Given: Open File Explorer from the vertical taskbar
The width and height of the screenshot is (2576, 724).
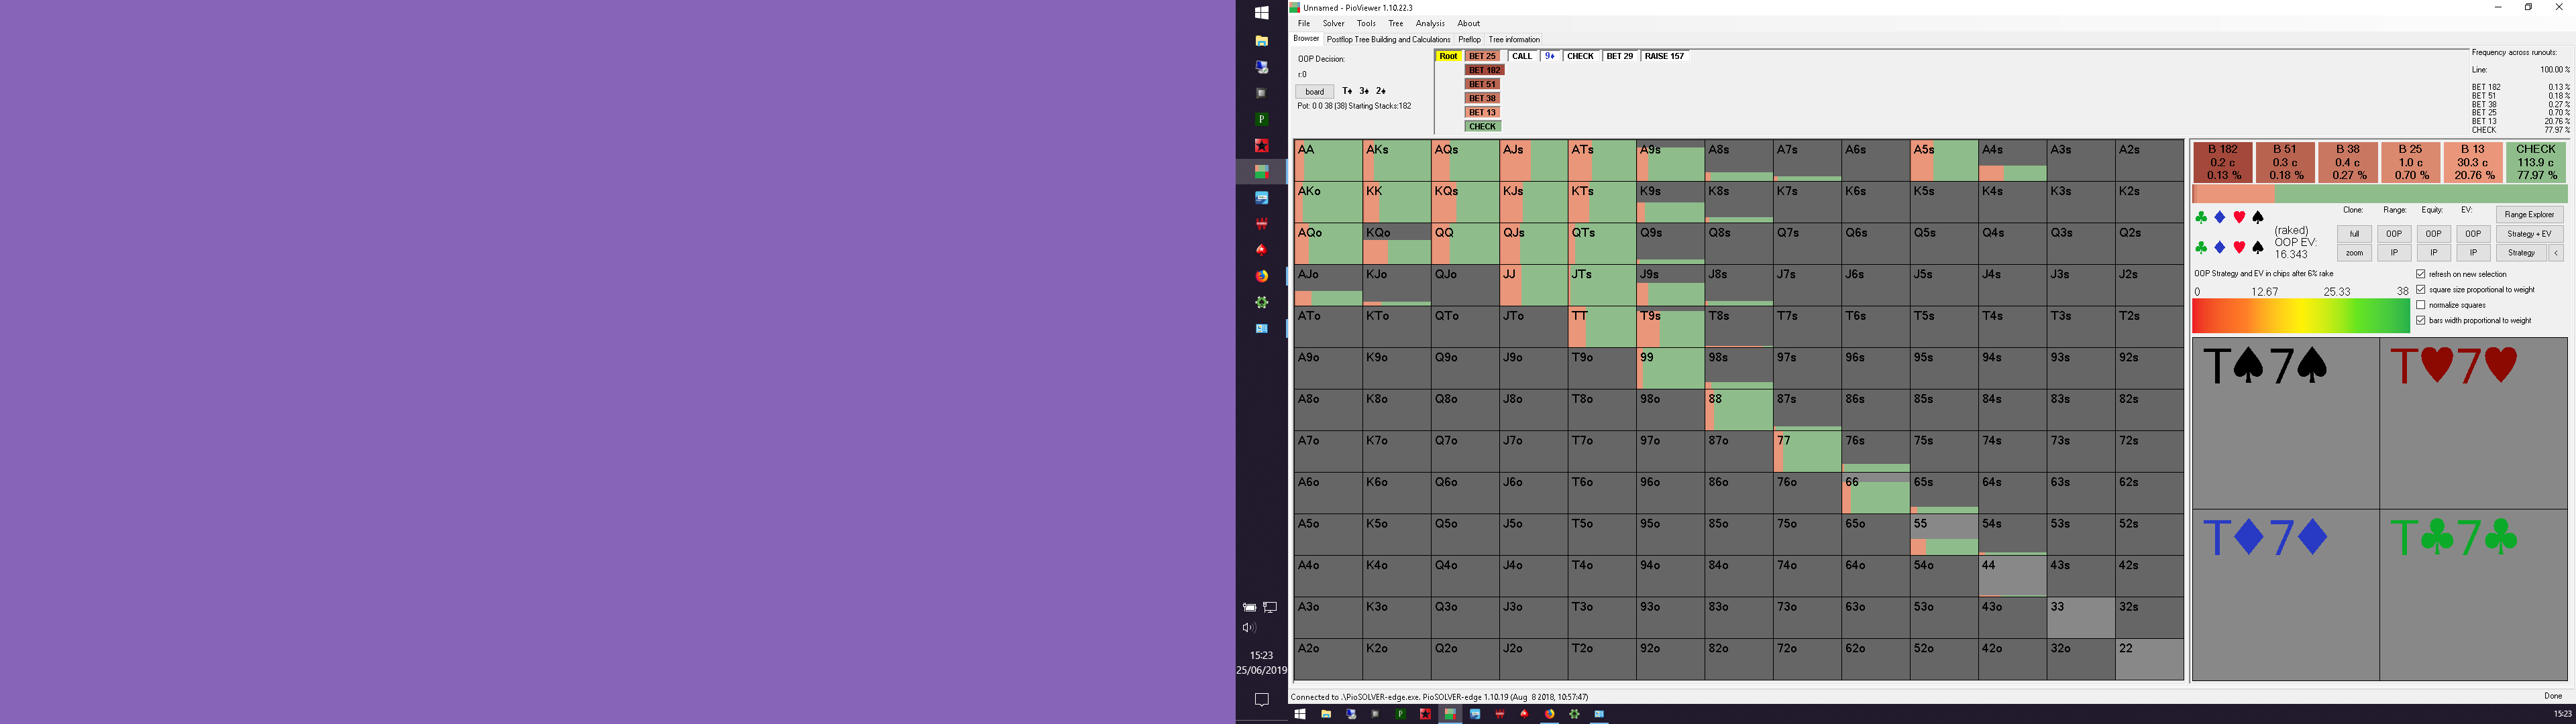Looking at the screenshot, I should pyautogui.click(x=1261, y=41).
